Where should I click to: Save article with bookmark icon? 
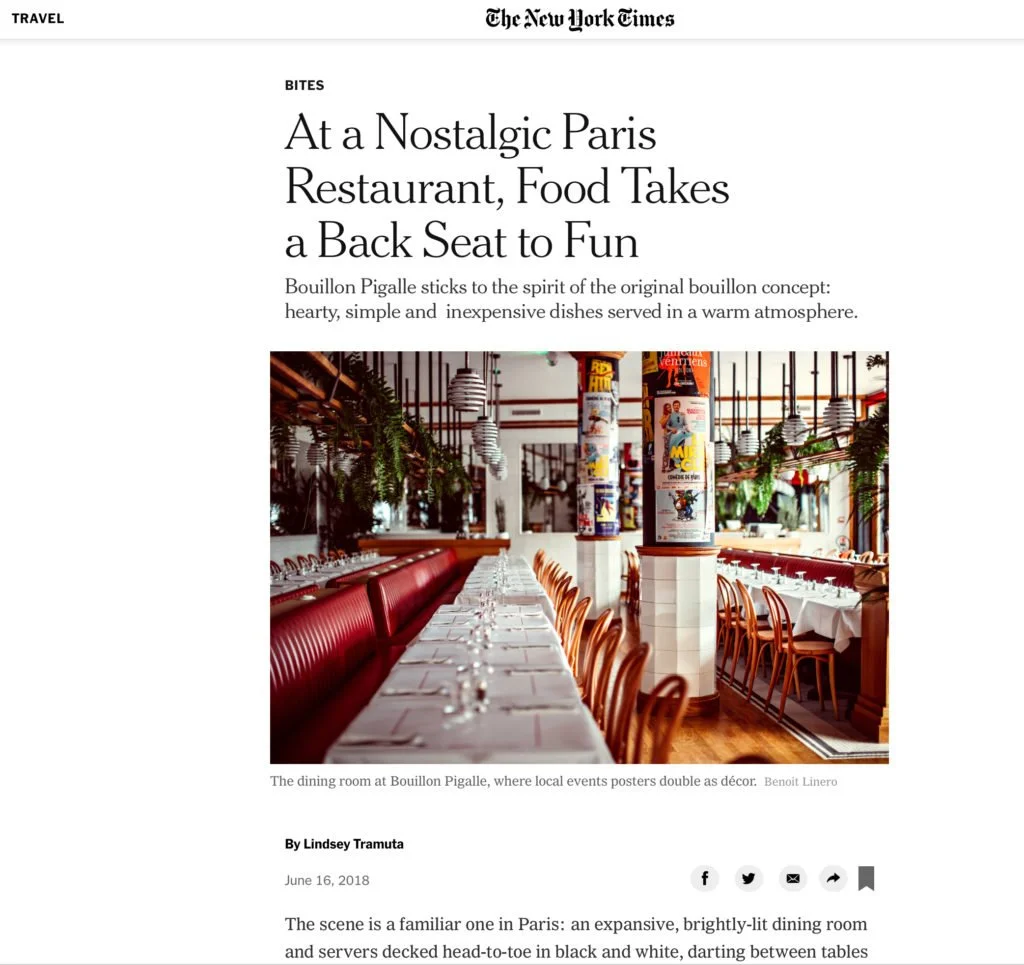[x=866, y=878]
